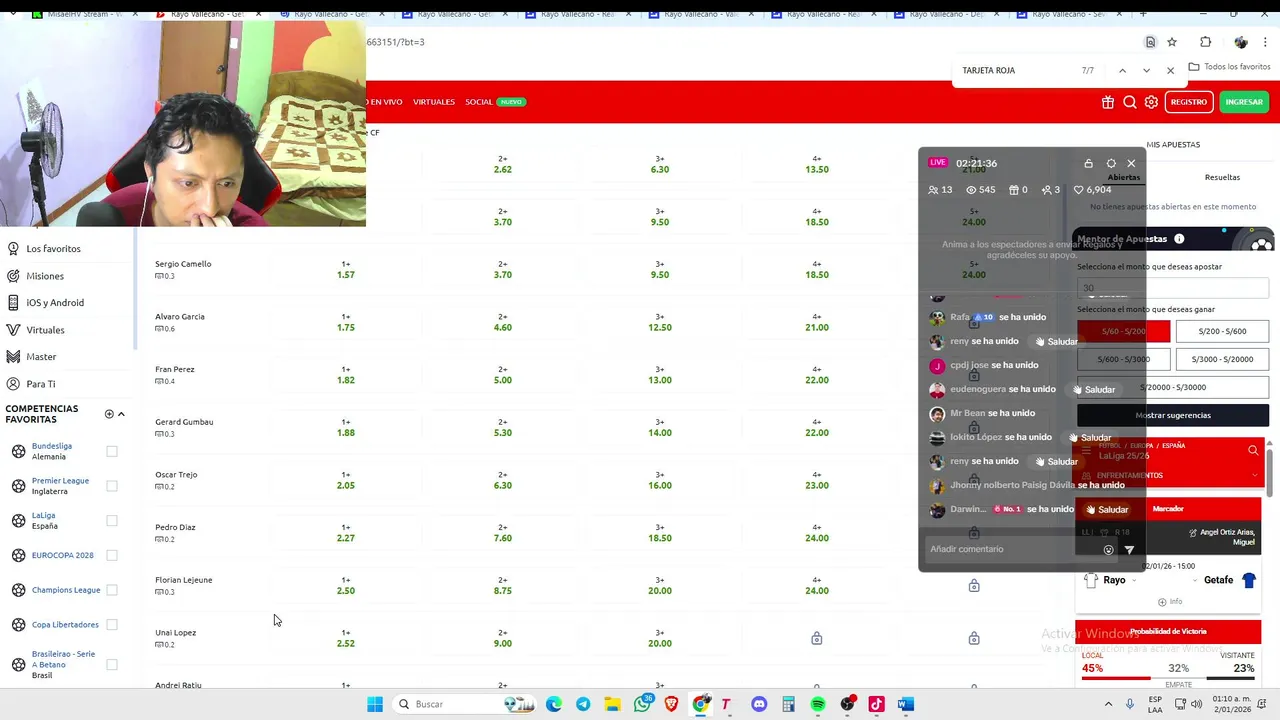Screen dimensions: 1280x720
Task: Send comment with paper plane icon
Action: pos(1129,549)
